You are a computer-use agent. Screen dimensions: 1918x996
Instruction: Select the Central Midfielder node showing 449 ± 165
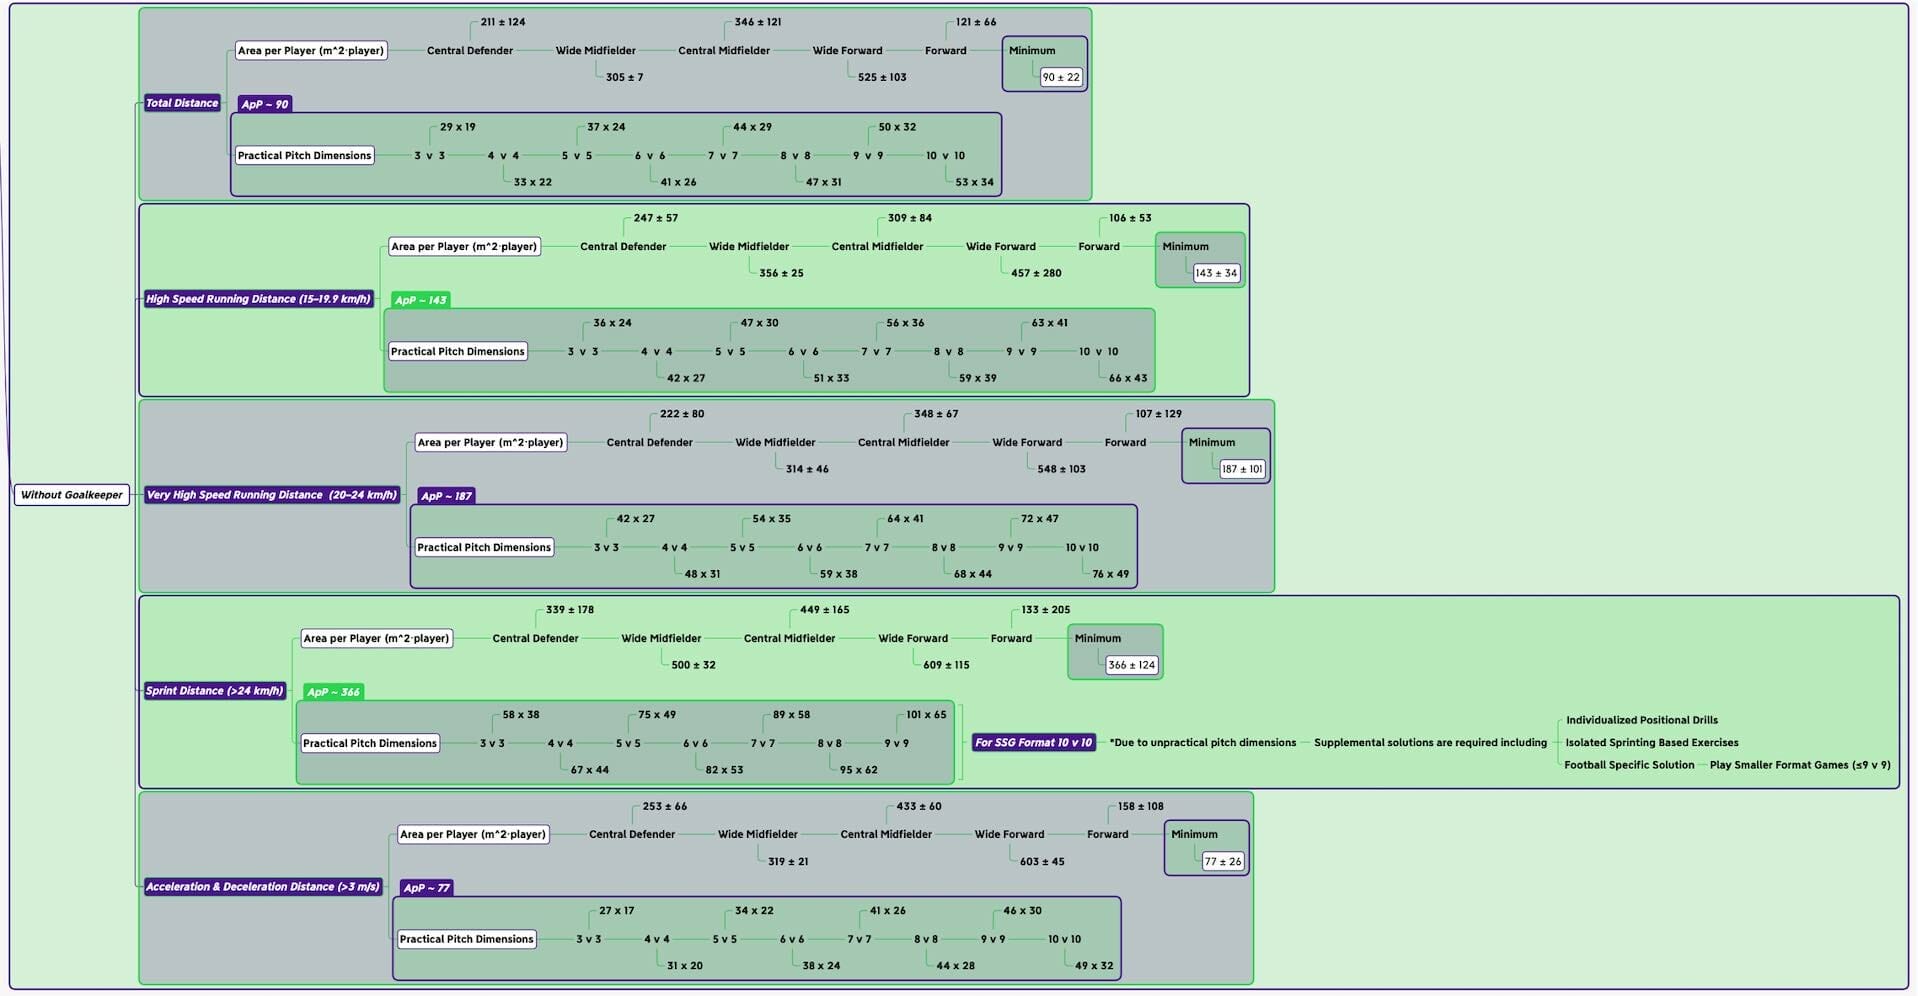coord(789,638)
